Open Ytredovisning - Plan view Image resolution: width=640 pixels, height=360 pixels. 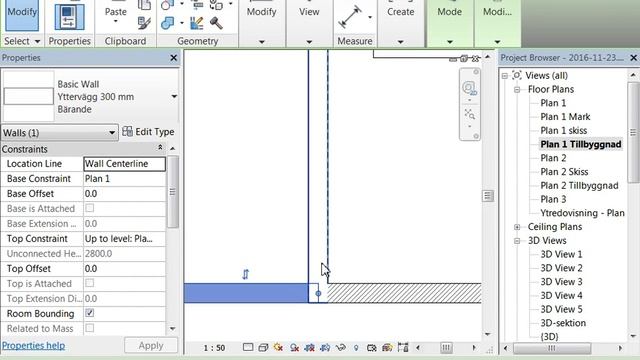pos(582,213)
